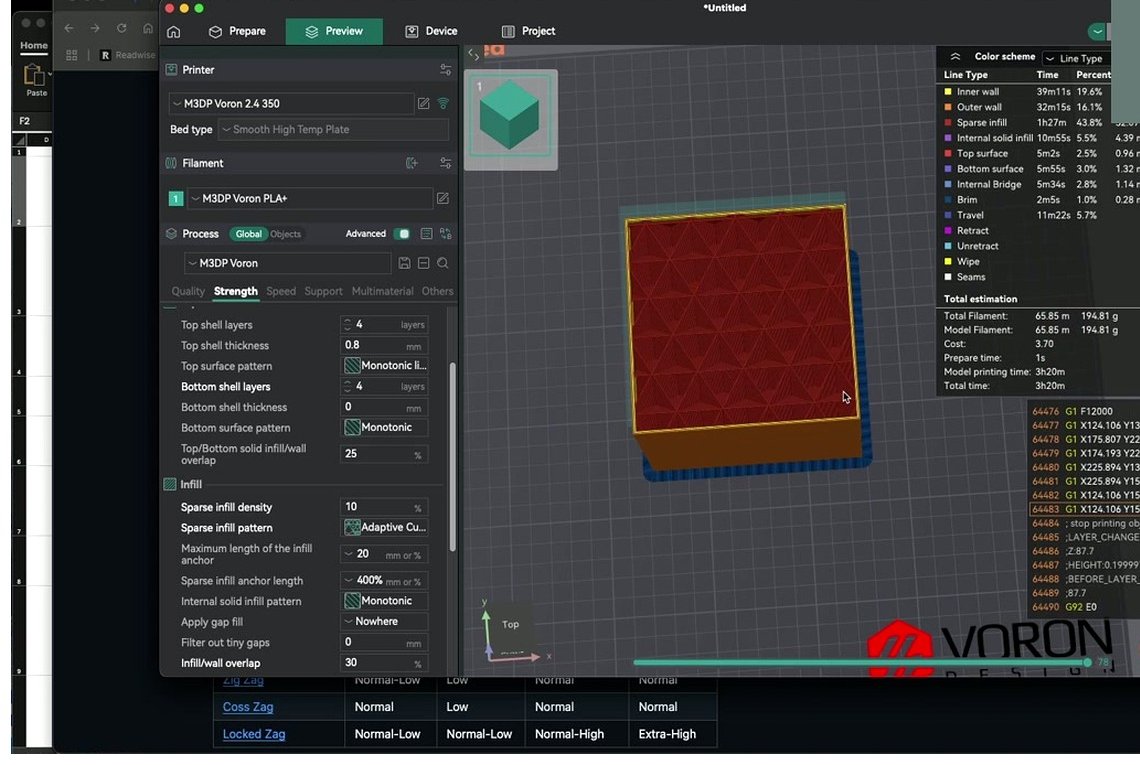Click the browser forward arrow
The height and width of the screenshot is (765, 1140).
(95, 28)
